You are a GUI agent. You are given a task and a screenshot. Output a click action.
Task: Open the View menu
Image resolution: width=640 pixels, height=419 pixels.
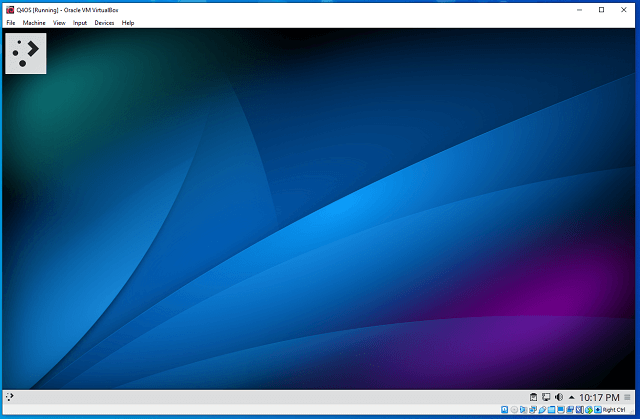pyautogui.click(x=59, y=22)
